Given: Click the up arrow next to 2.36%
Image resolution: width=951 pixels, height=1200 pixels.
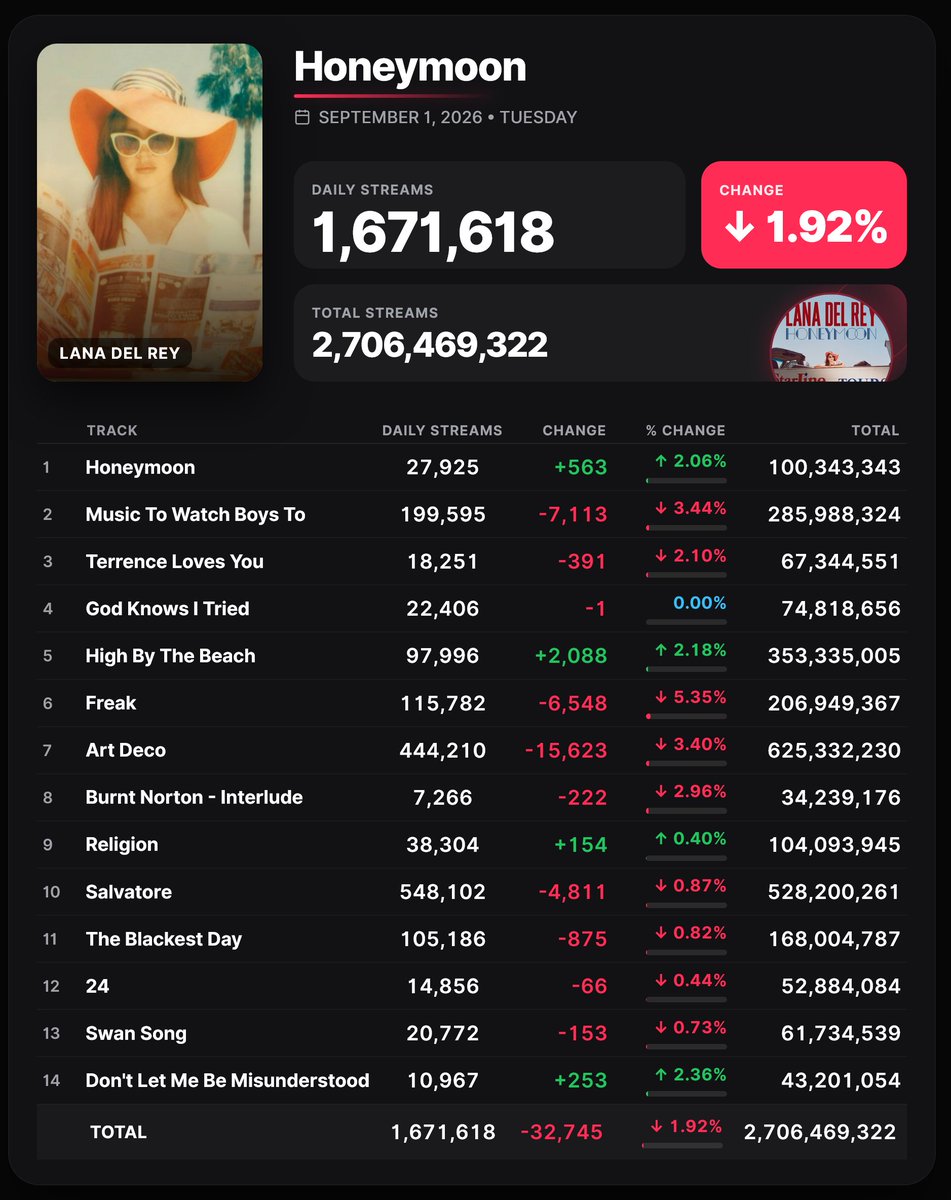Looking at the screenshot, I should click(x=659, y=1074).
